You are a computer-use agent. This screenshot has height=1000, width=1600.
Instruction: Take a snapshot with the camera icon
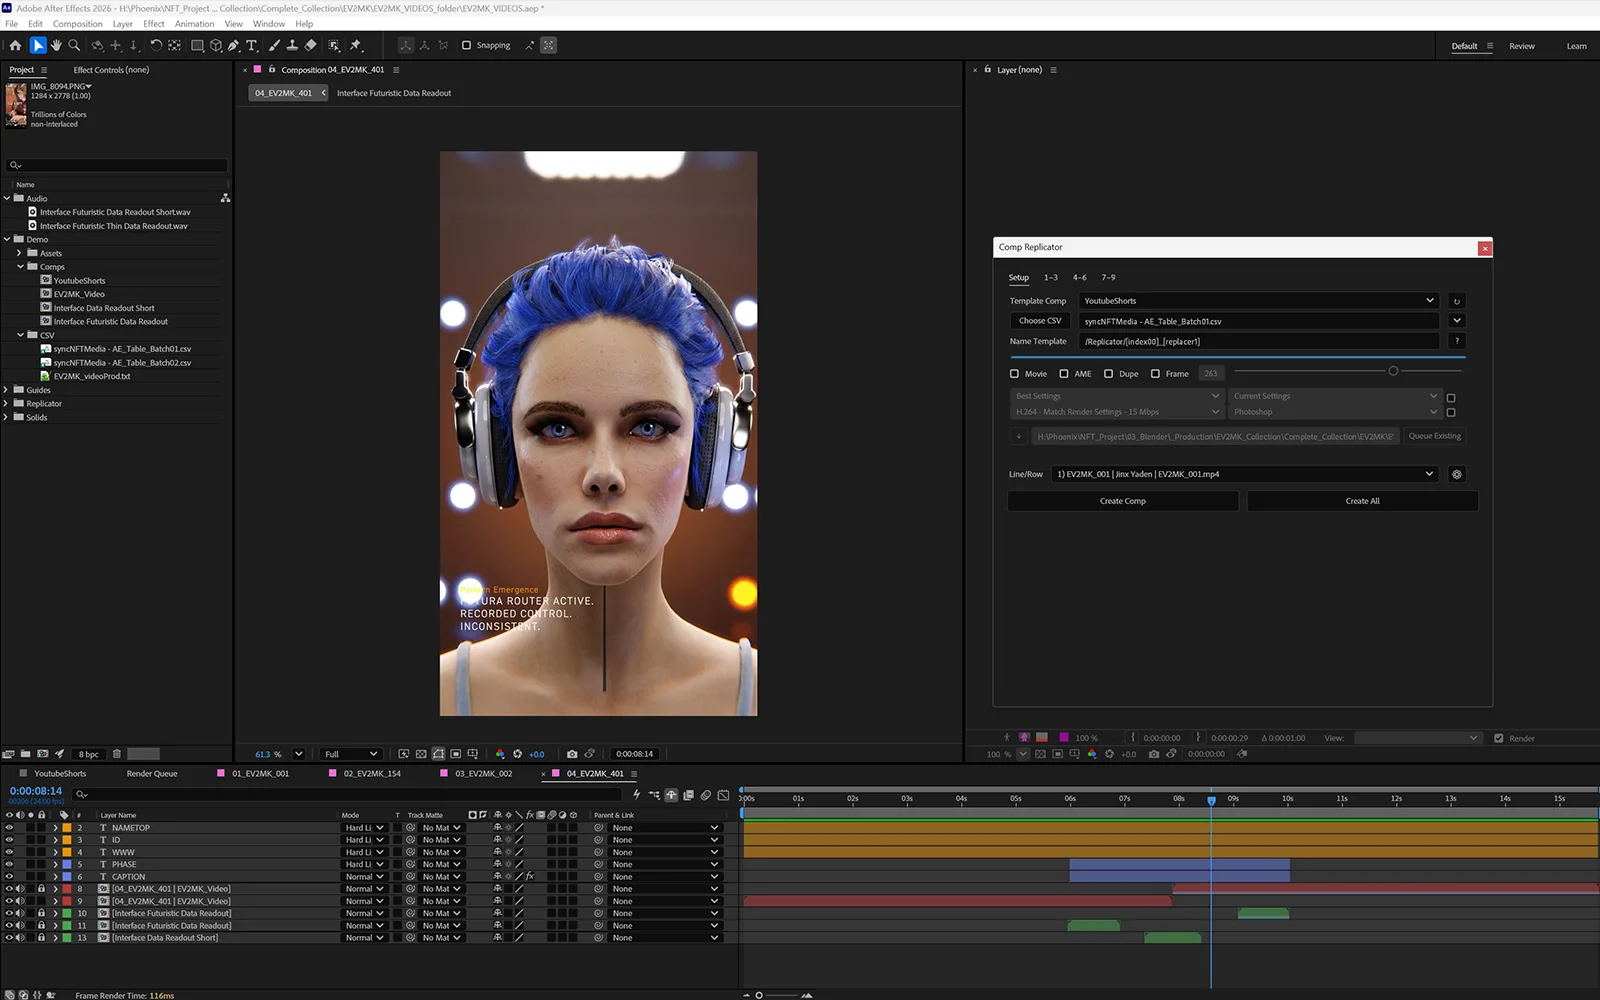pos(572,754)
